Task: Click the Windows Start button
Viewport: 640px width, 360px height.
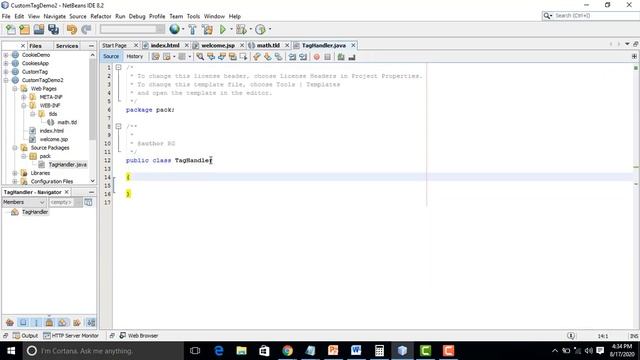Action: pos(11,351)
